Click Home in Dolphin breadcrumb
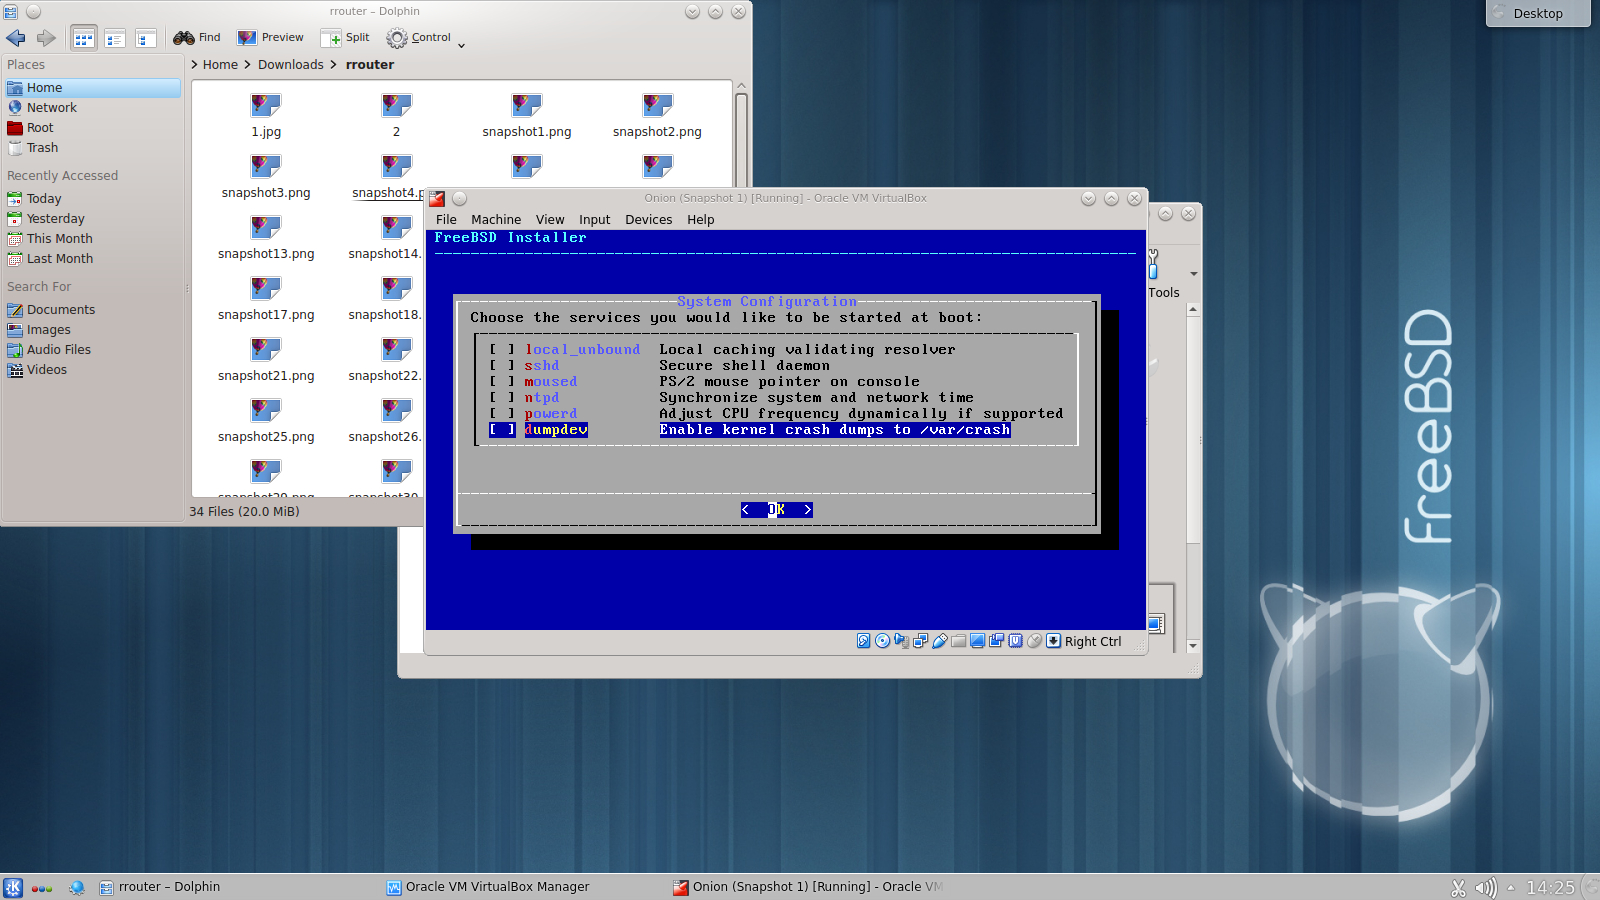The height and width of the screenshot is (900, 1600). tap(220, 65)
